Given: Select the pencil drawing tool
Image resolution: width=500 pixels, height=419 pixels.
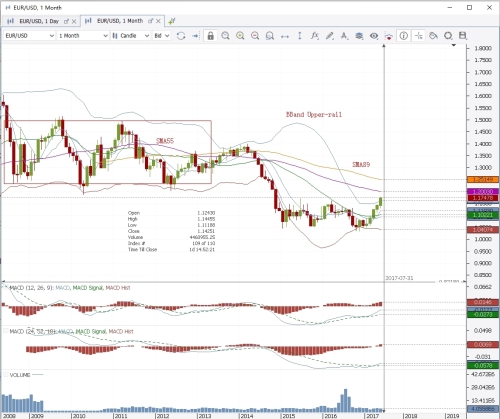Looking at the screenshot, I should coord(329,36).
